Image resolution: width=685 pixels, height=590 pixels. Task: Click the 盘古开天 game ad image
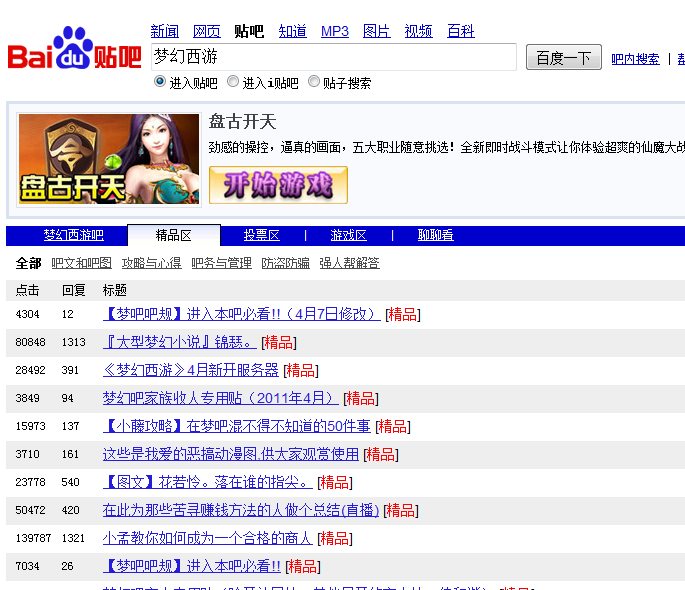[x=109, y=159]
